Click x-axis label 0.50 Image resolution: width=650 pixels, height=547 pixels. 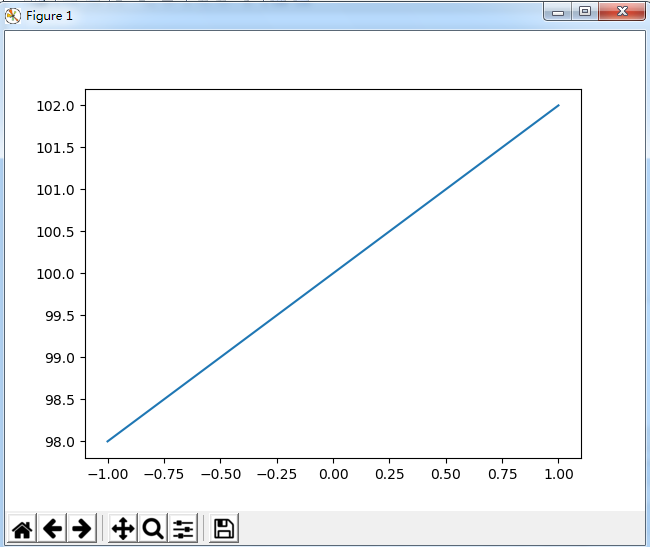click(x=446, y=474)
